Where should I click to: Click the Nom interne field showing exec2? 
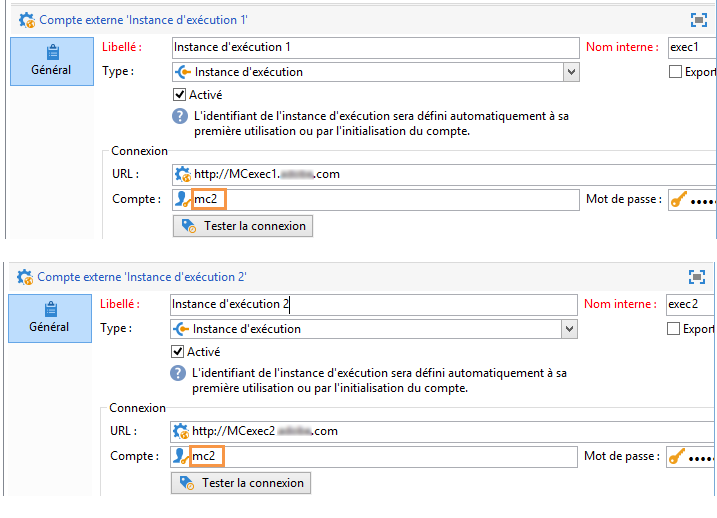click(x=690, y=304)
